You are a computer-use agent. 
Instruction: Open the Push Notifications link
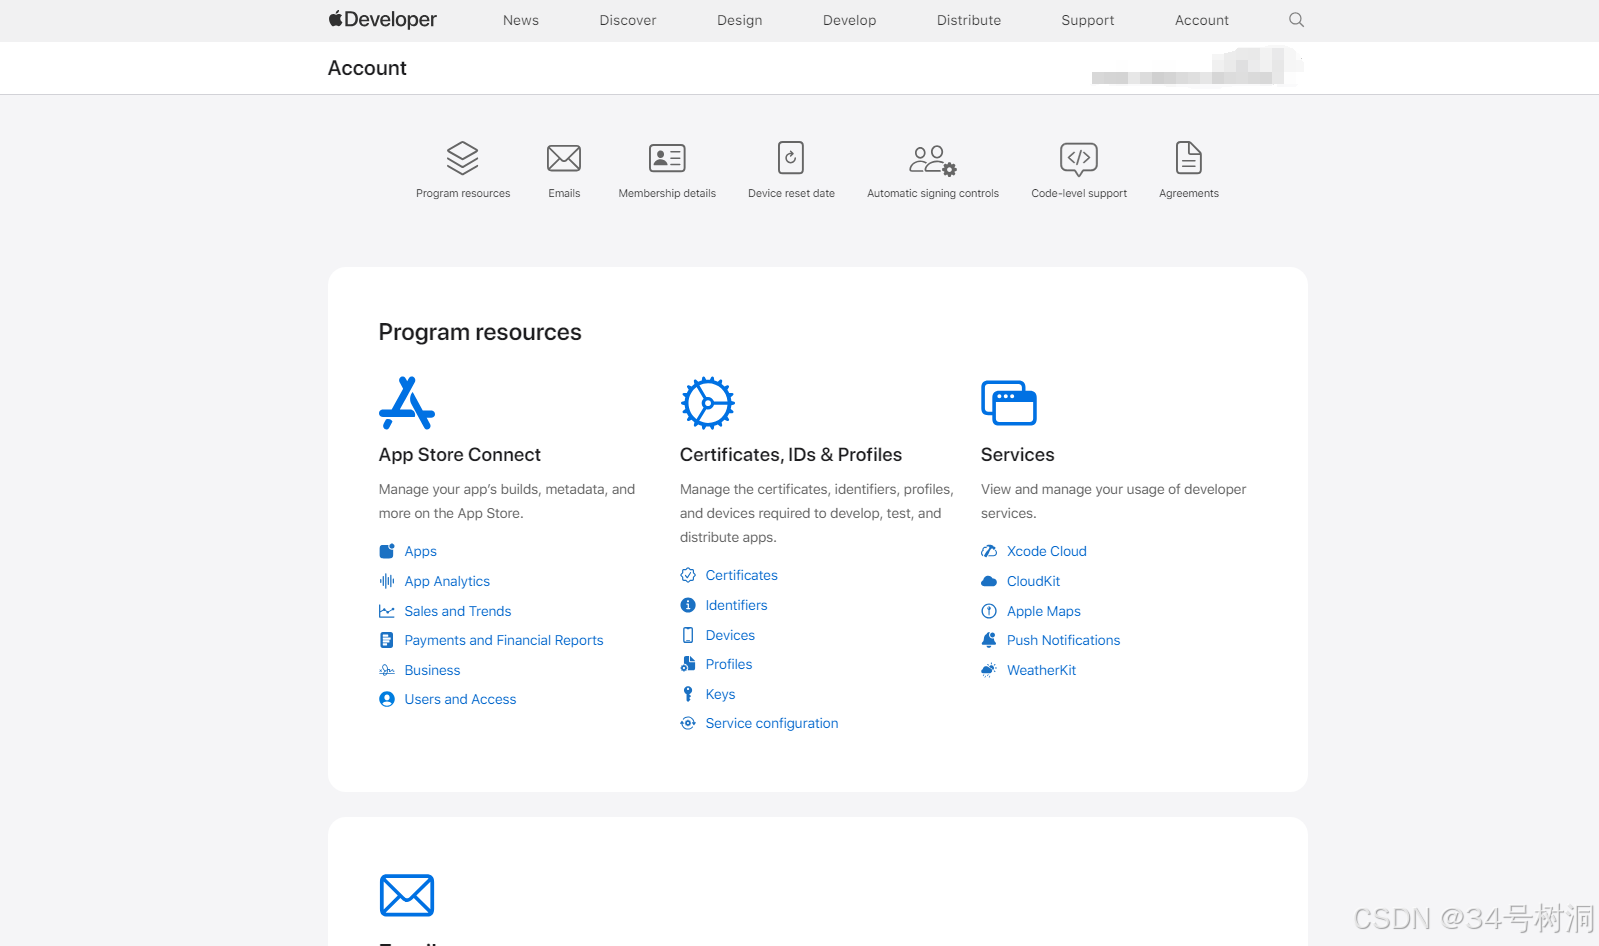[x=1063, y=640]
